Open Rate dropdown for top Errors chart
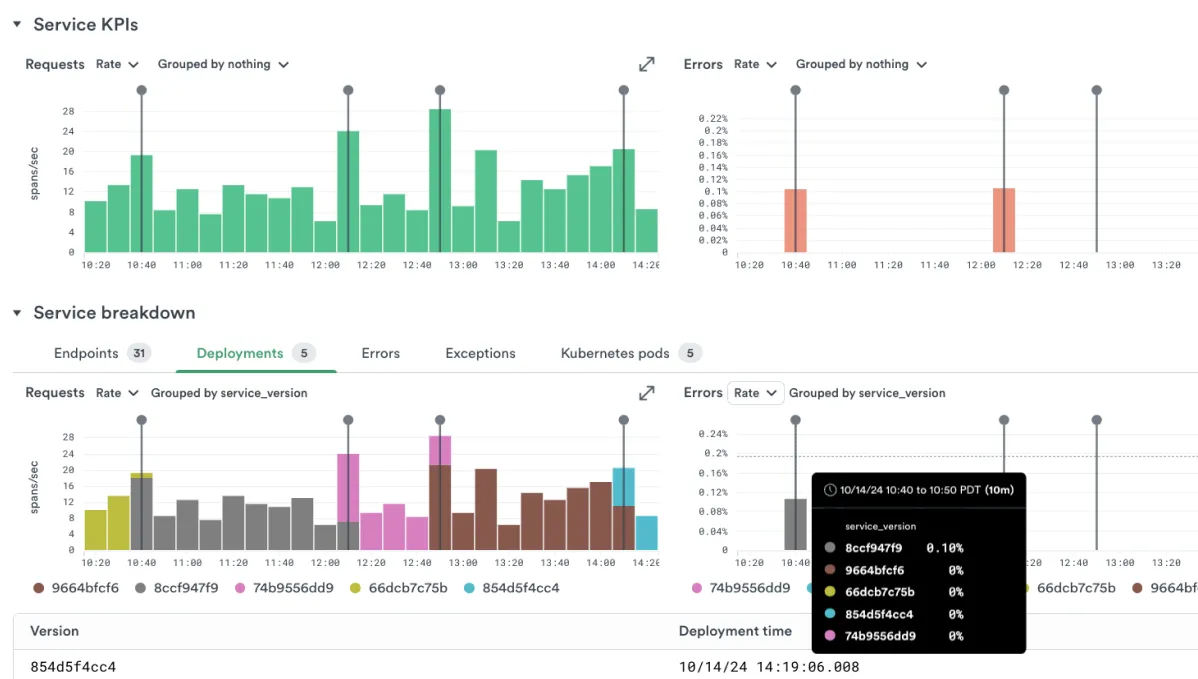This screenshot has width=1198, height=679. point(755,64)
